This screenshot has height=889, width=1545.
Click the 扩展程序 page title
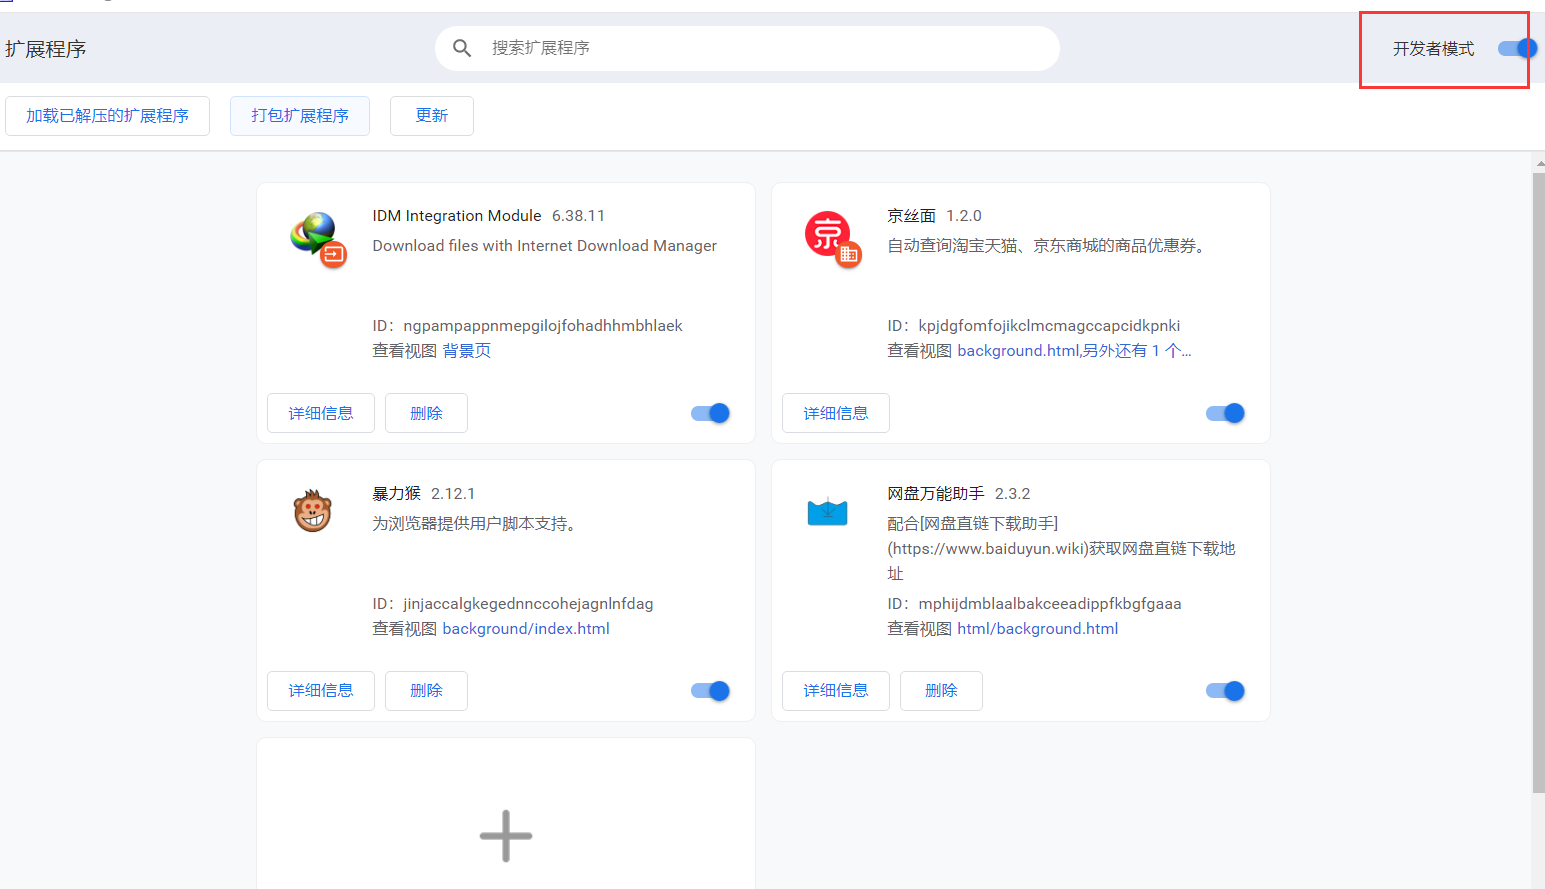(x=45, y=49)
